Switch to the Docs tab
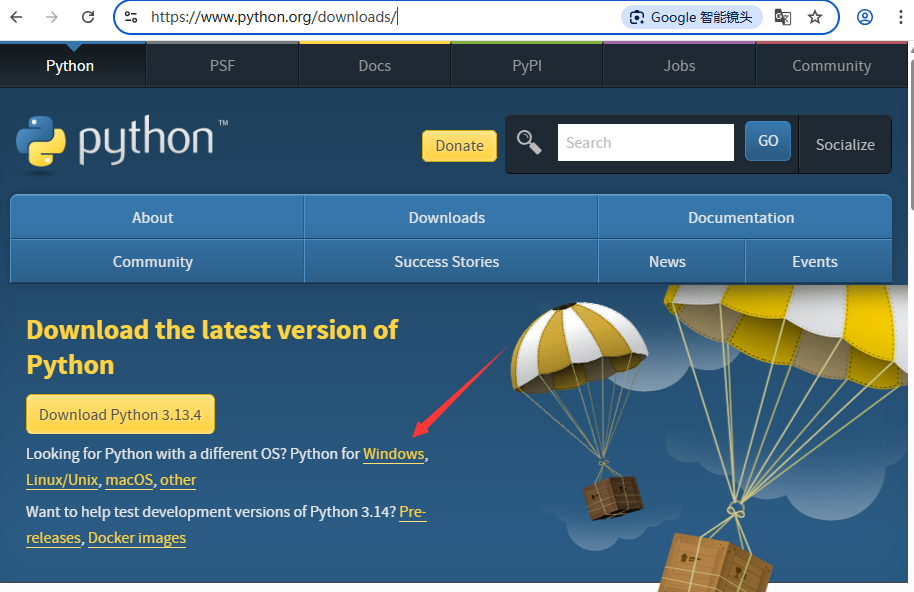Viewport: 914px width, 592px height. point(374,65)
